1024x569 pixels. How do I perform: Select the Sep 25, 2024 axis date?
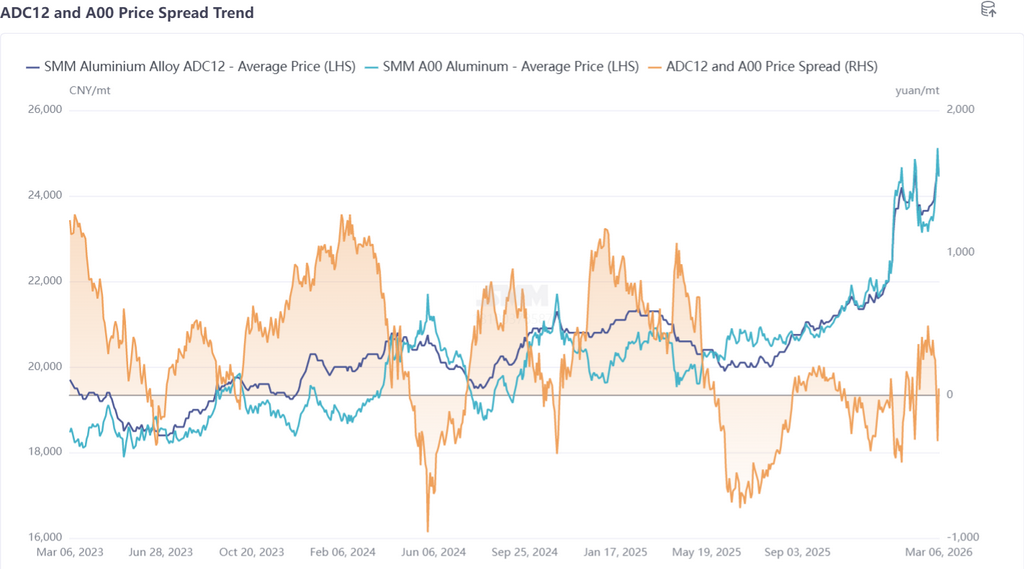pyautogui.click(x=524, y=552)
